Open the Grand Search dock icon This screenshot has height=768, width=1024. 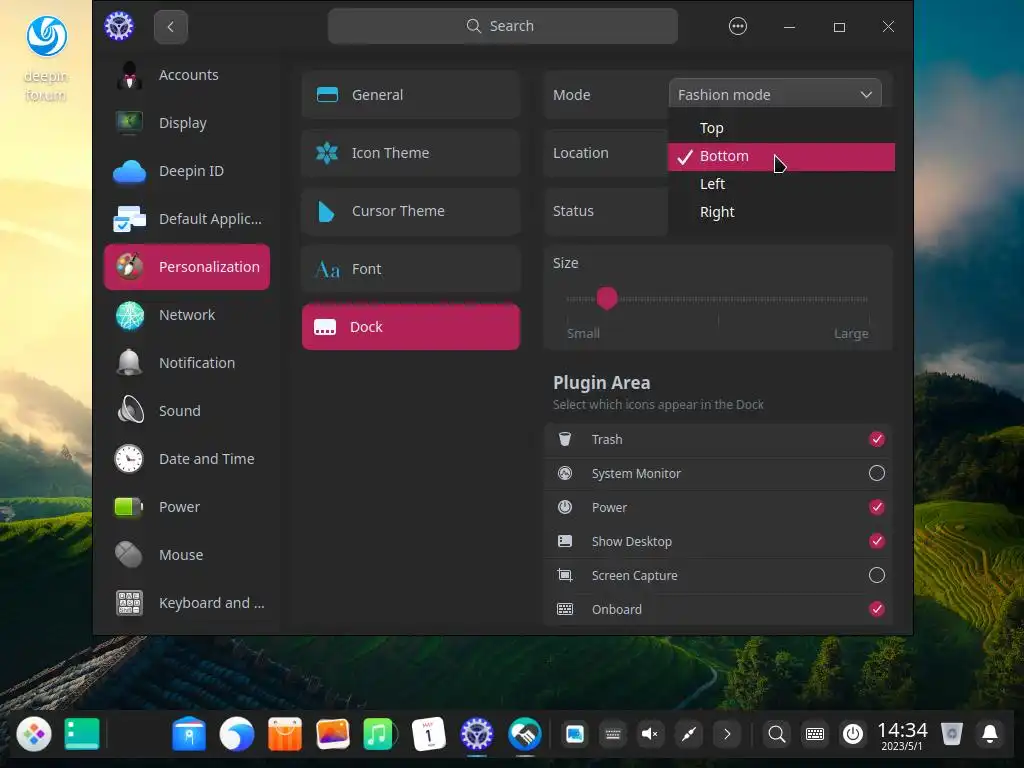(x=776, y=734)
